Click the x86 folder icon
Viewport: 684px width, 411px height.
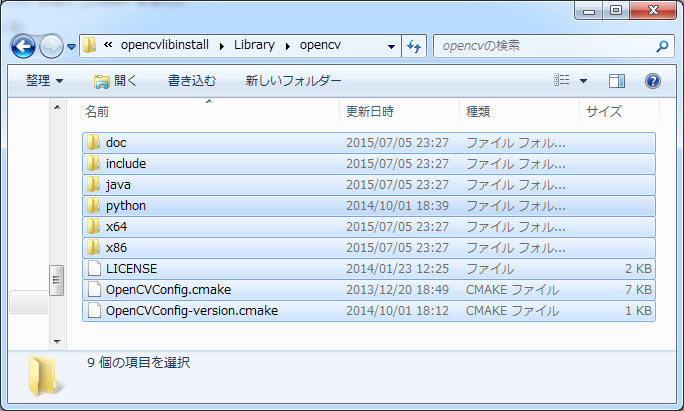[x=93, y=247]
